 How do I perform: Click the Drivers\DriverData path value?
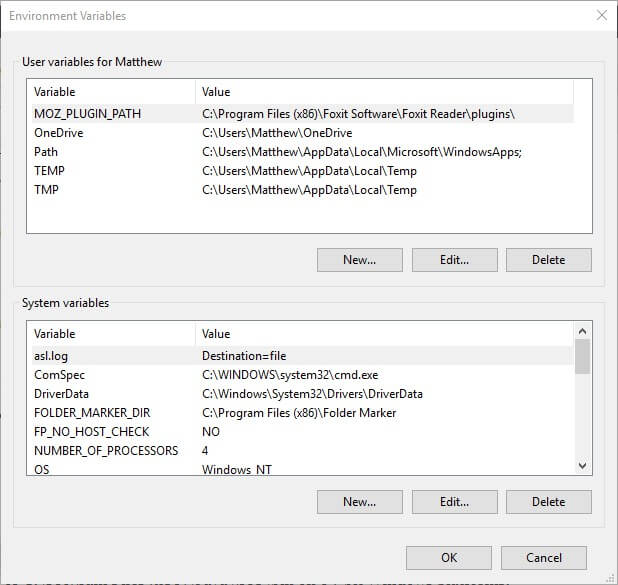312,394
